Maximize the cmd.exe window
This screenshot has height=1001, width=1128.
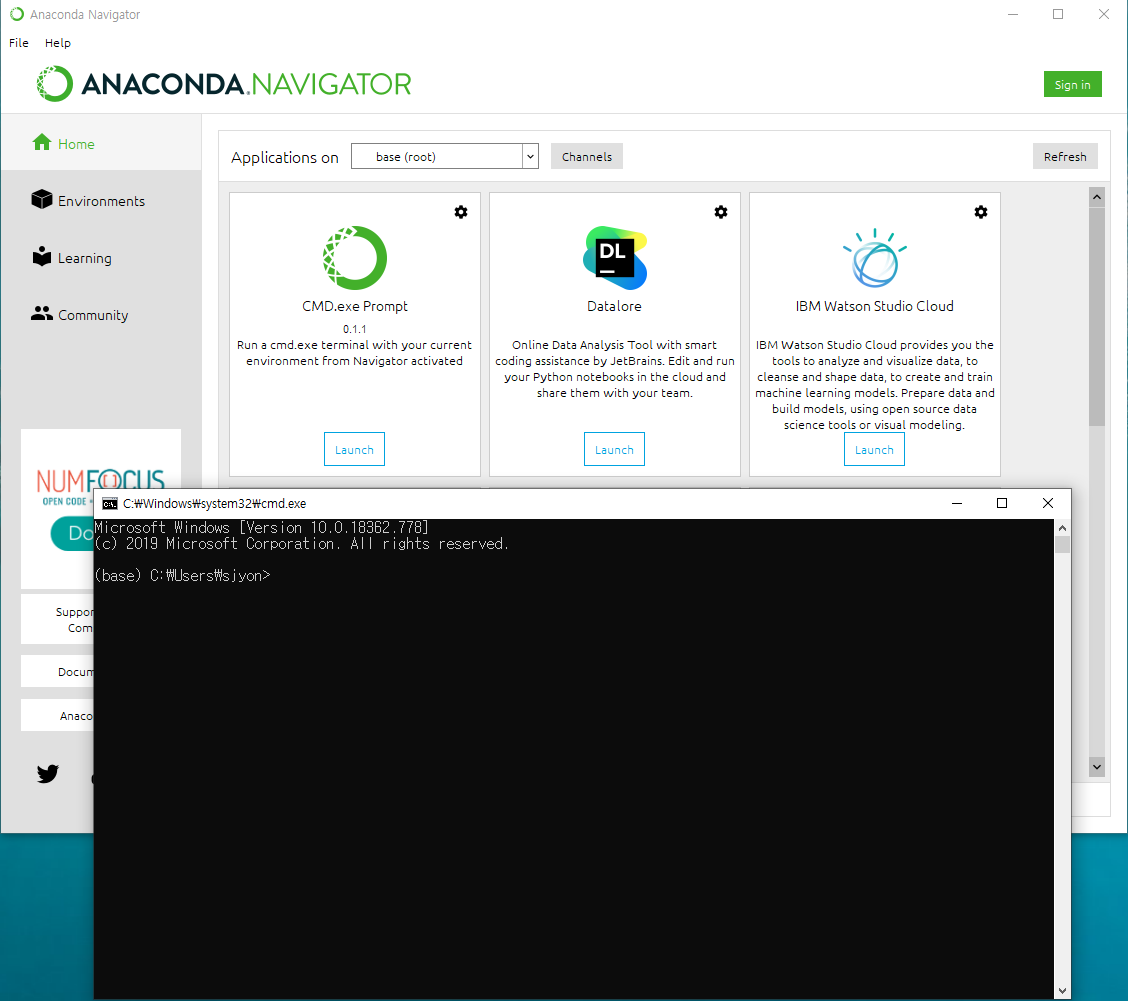1001,503
